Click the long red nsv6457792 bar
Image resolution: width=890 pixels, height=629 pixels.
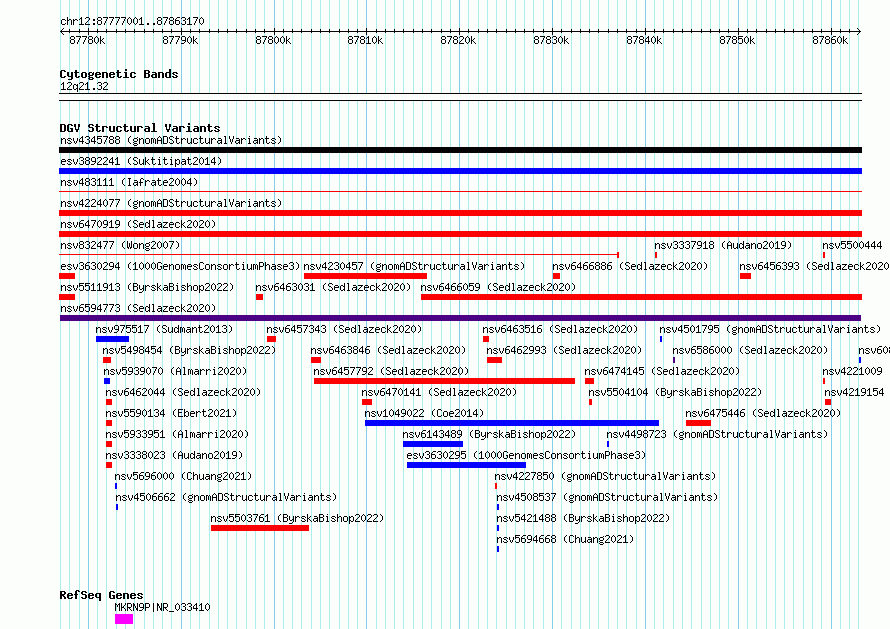tap(444, 381)
